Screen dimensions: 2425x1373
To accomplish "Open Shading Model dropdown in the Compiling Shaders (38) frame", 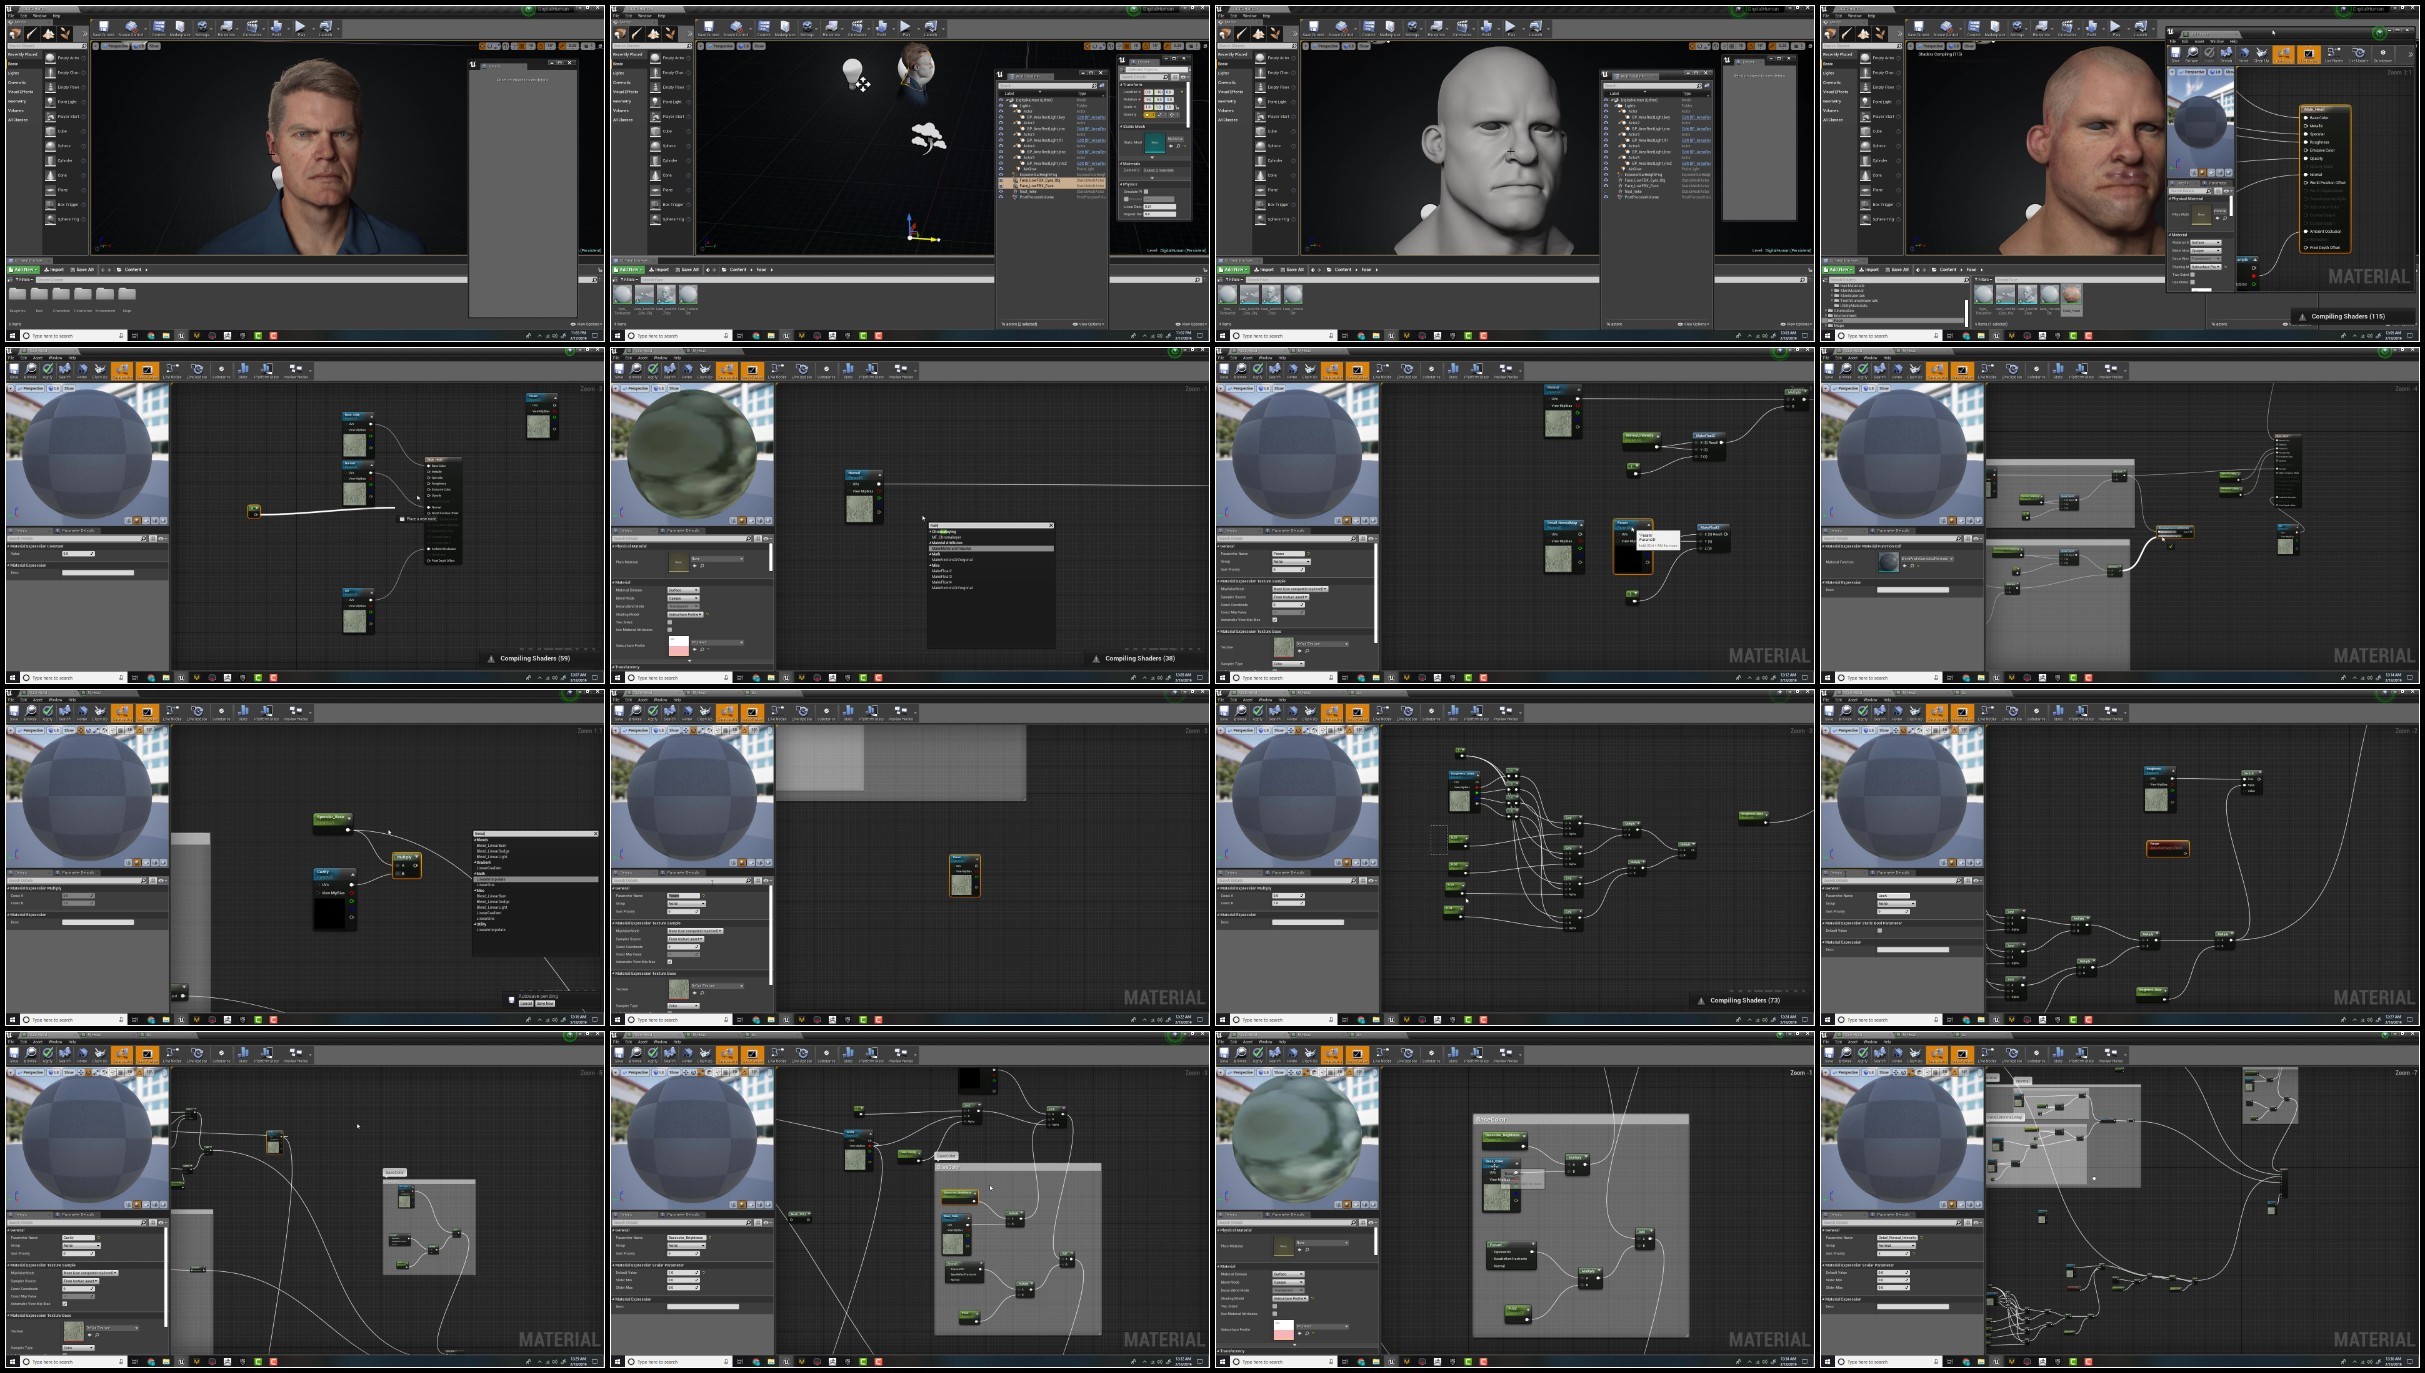I will [685, 614].
